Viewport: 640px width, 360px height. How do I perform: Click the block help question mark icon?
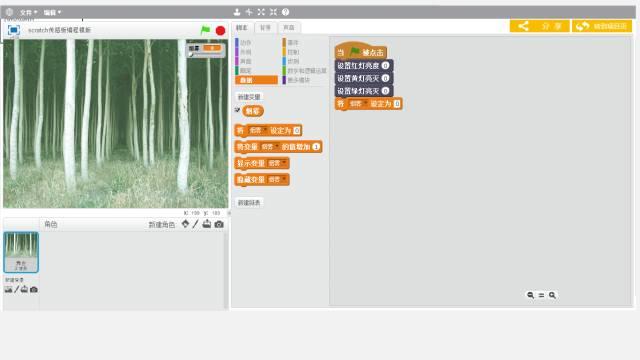(x=286, y=12)
